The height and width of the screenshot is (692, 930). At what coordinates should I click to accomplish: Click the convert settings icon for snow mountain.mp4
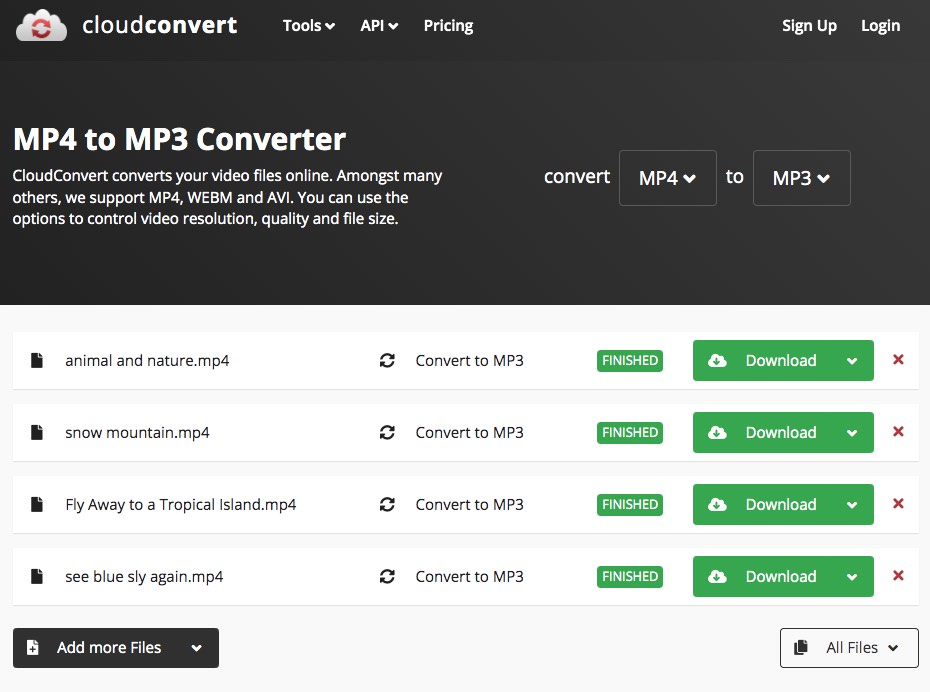387,432
